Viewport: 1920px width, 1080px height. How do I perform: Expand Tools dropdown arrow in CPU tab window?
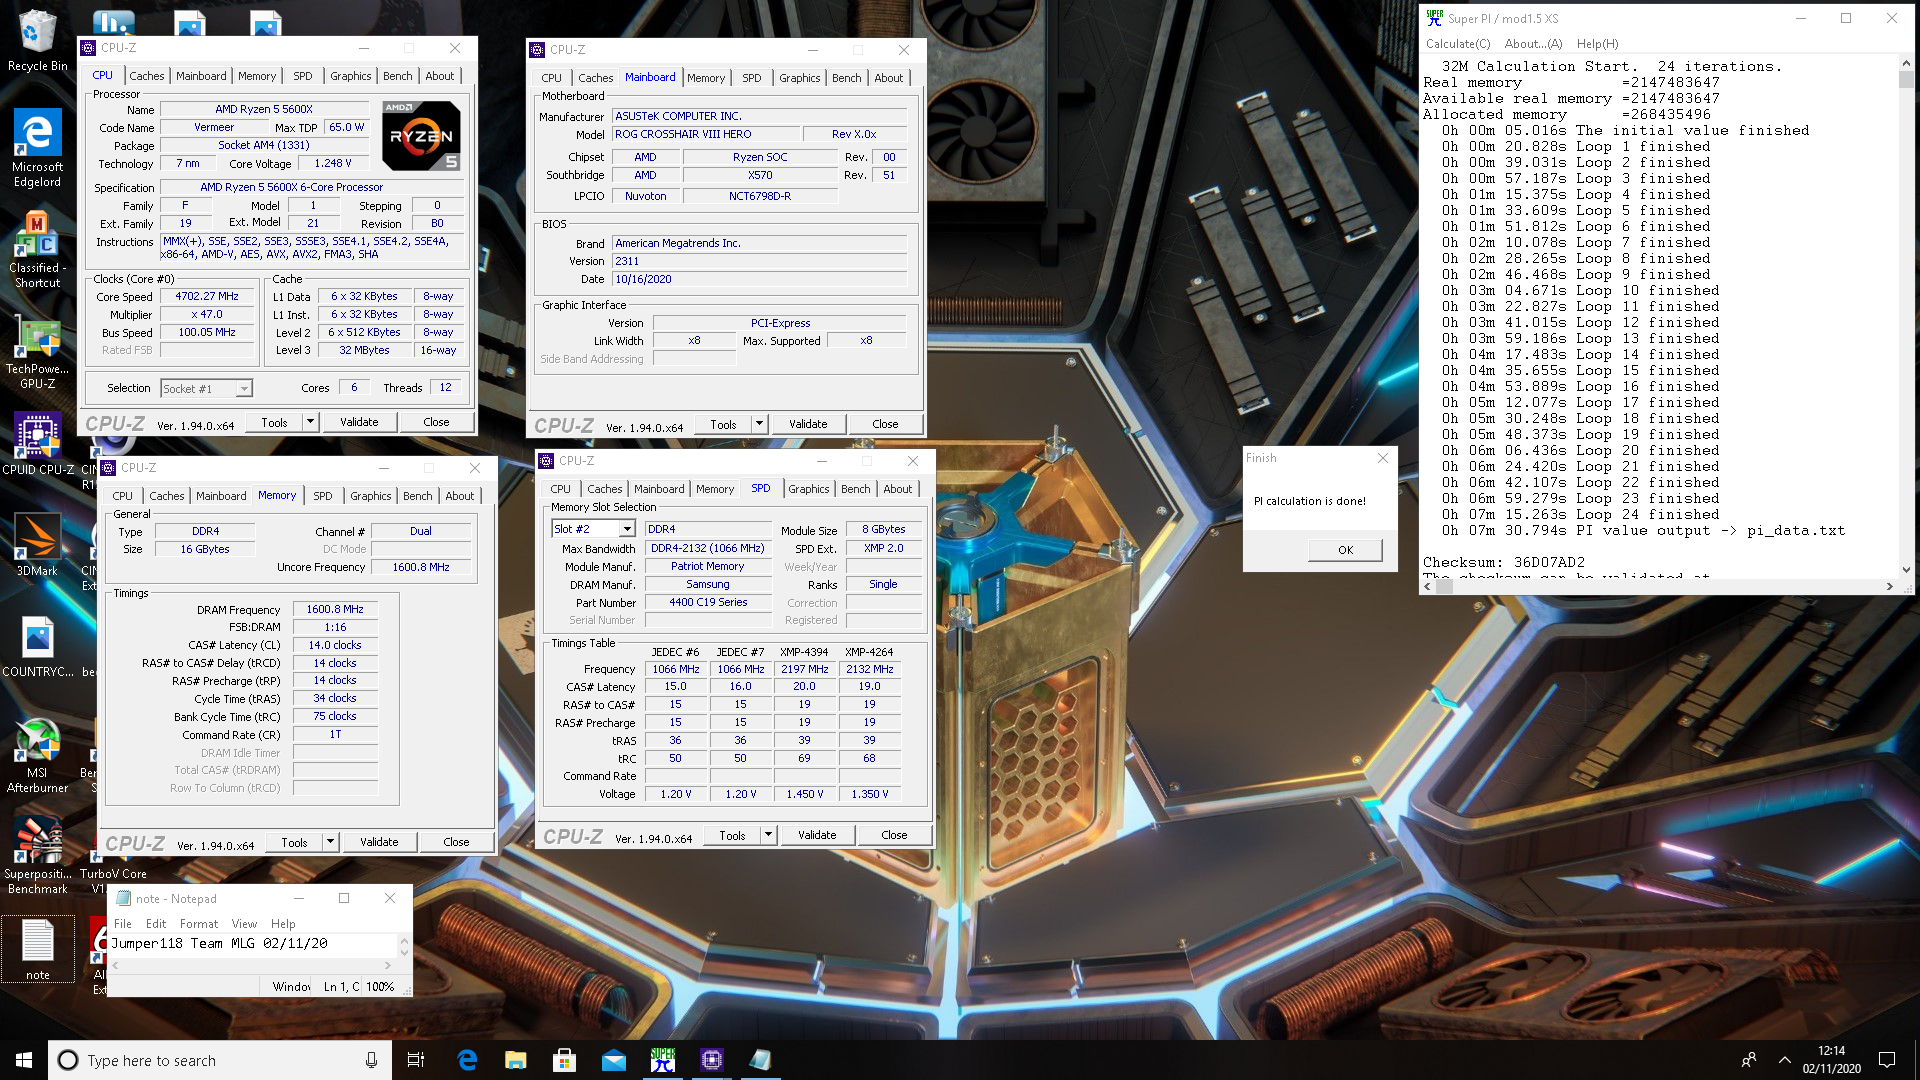[x=310, y=422]
